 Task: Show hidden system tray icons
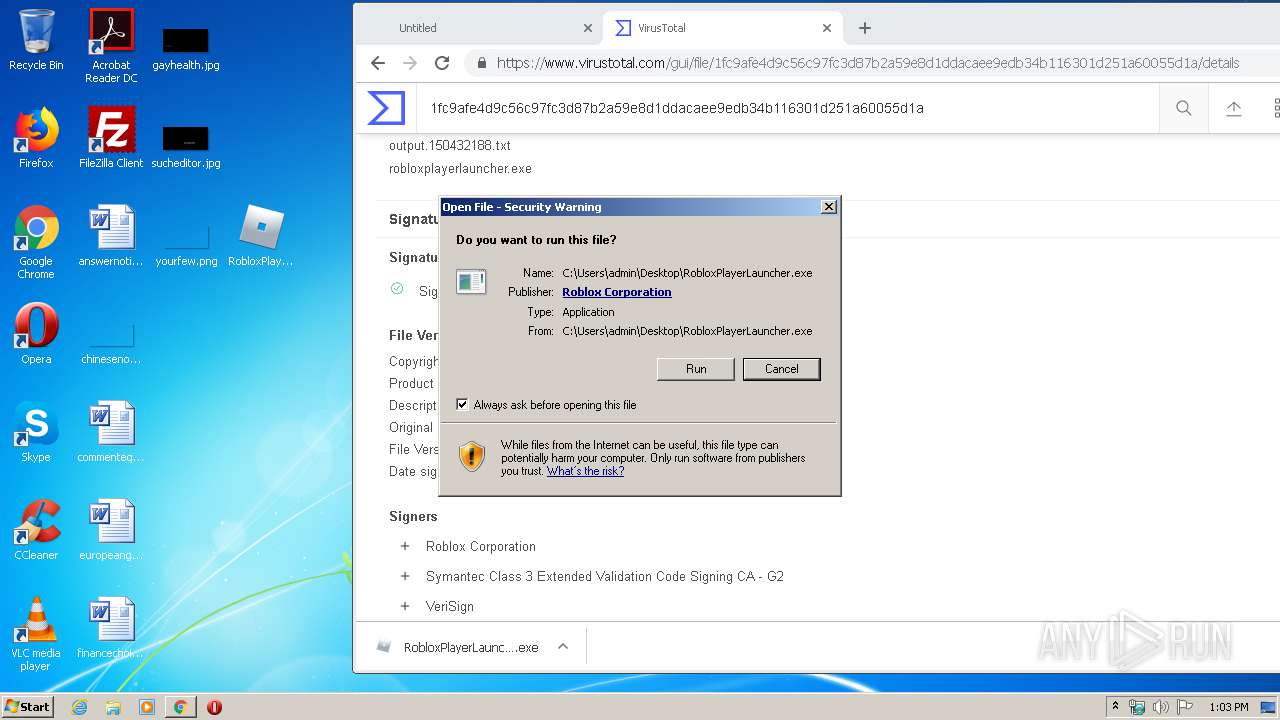click(x=1116, y=707)
